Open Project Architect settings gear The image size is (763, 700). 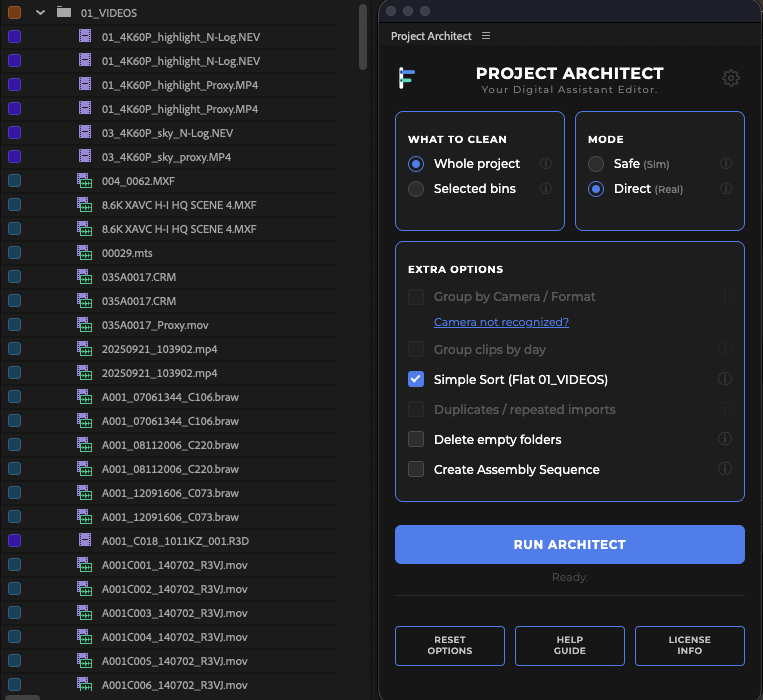point(730,78)
